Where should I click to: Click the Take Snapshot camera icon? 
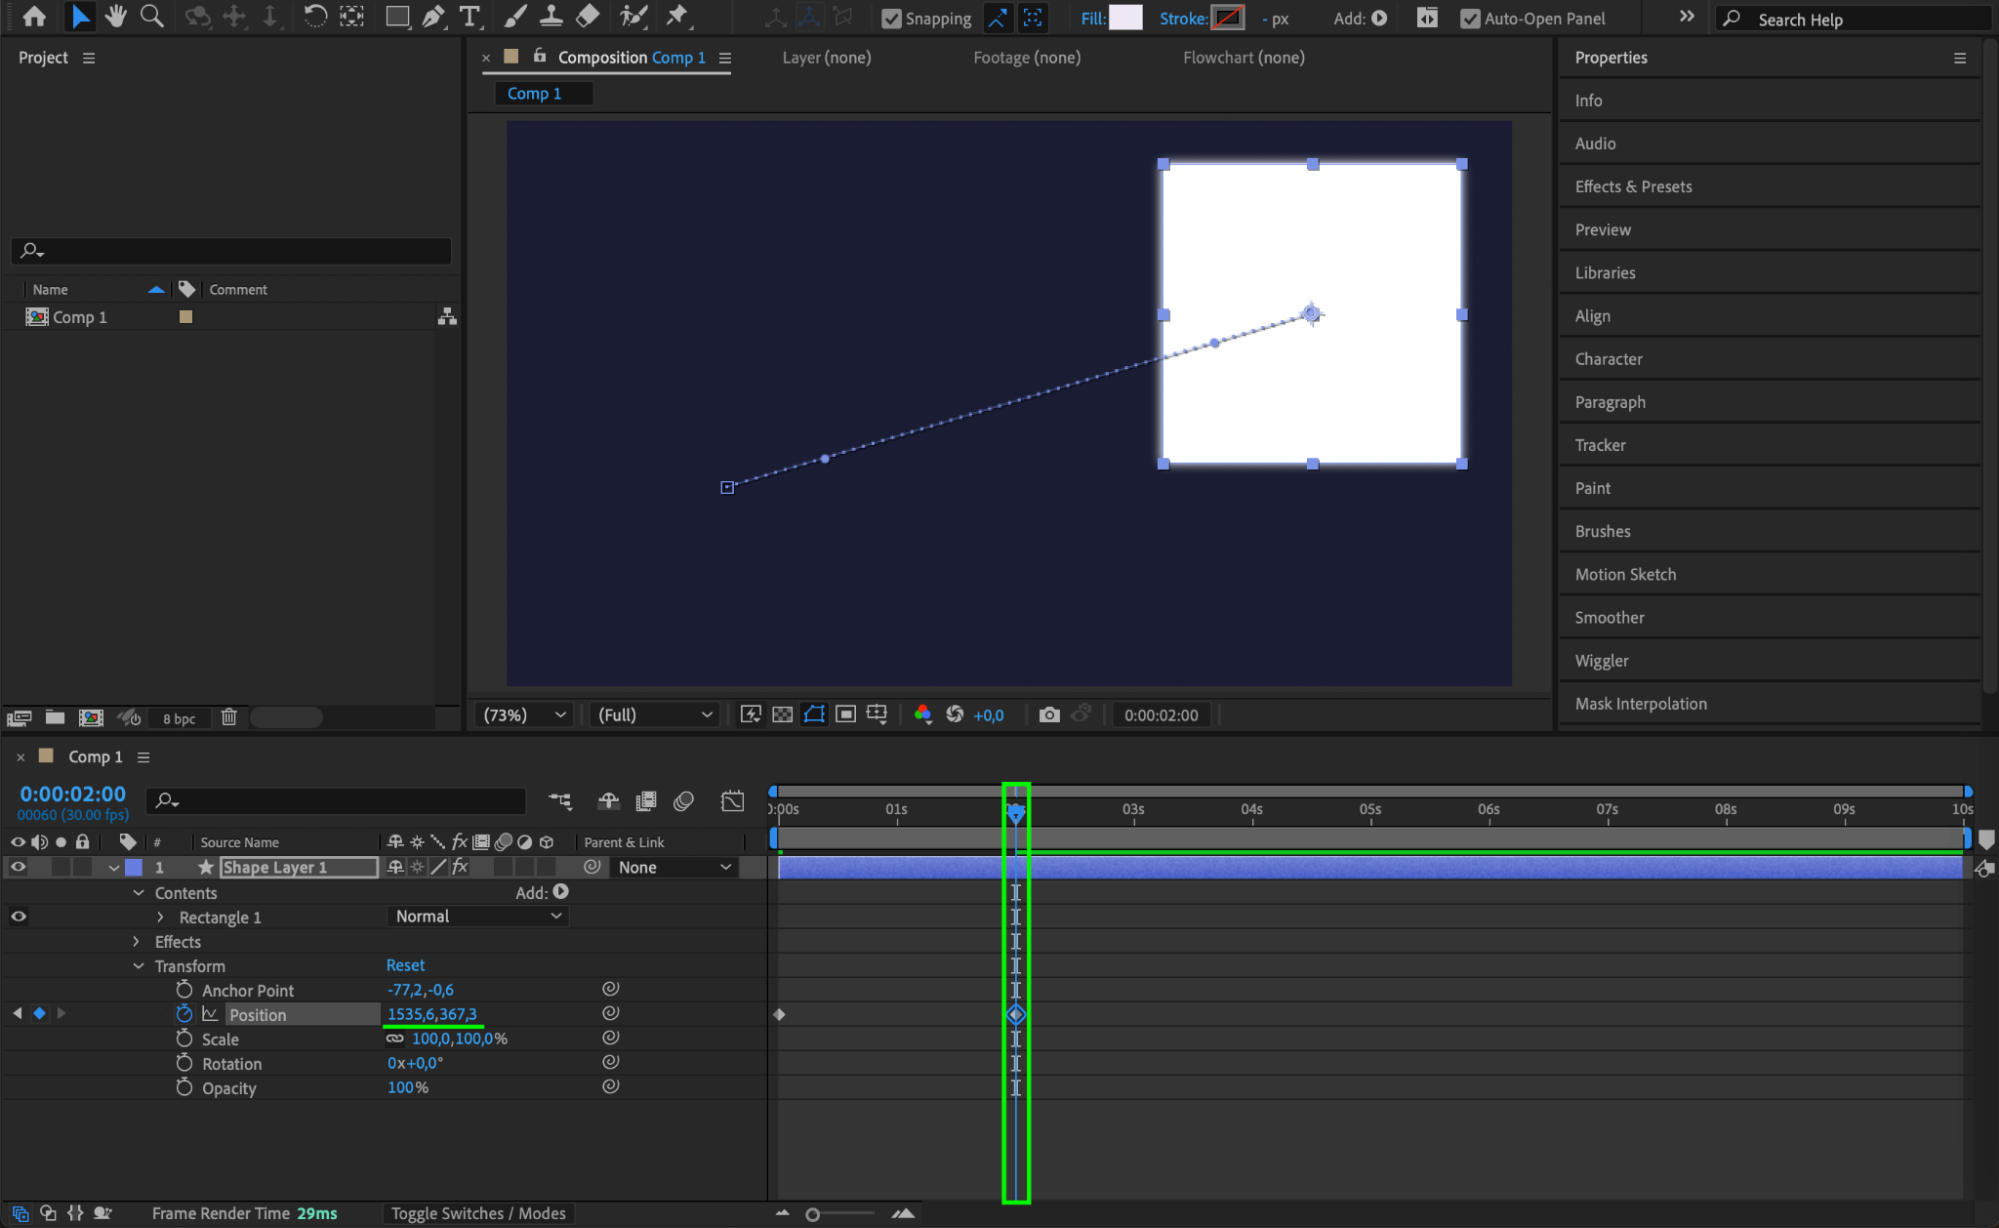coord(1048,714)
